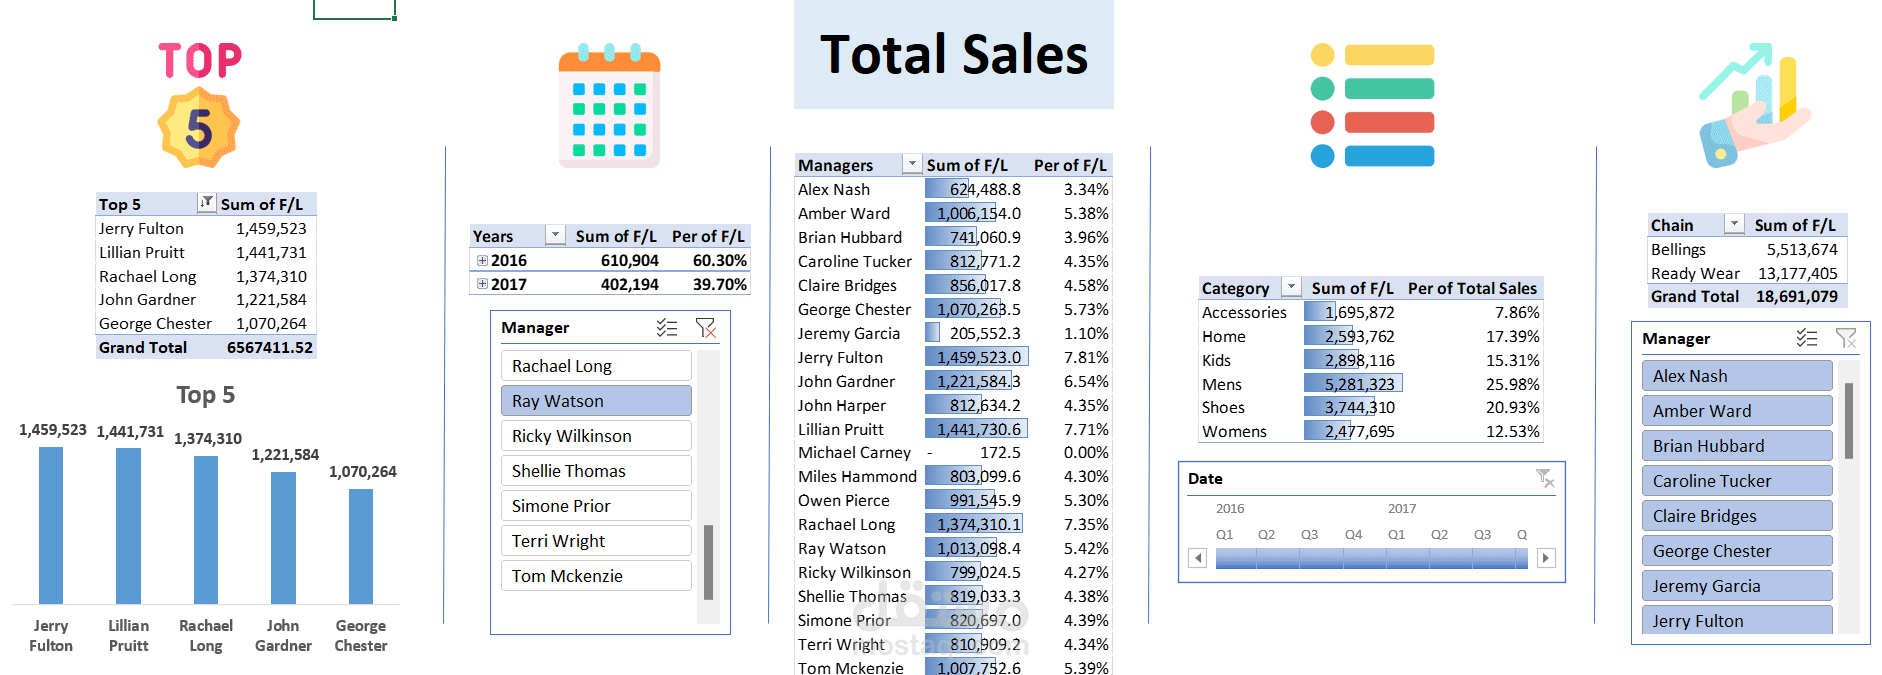Image resolution: width=1882 pixels, height=675 pixels.
Task: Click the right Manager slicer scrollbar thumb
Action: click(1849, 421)
